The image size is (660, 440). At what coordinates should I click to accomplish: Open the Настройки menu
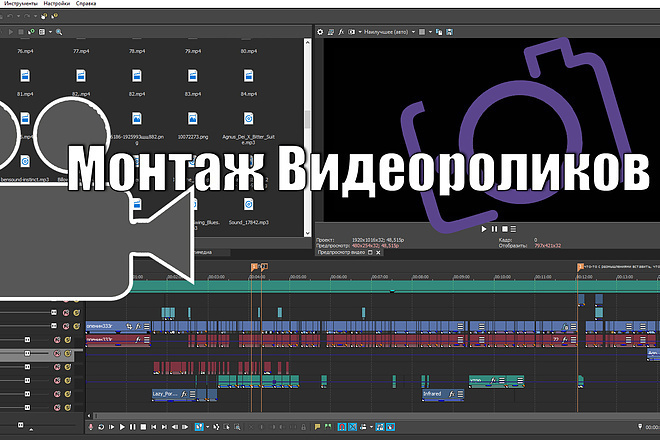click(x=57, y=3)
